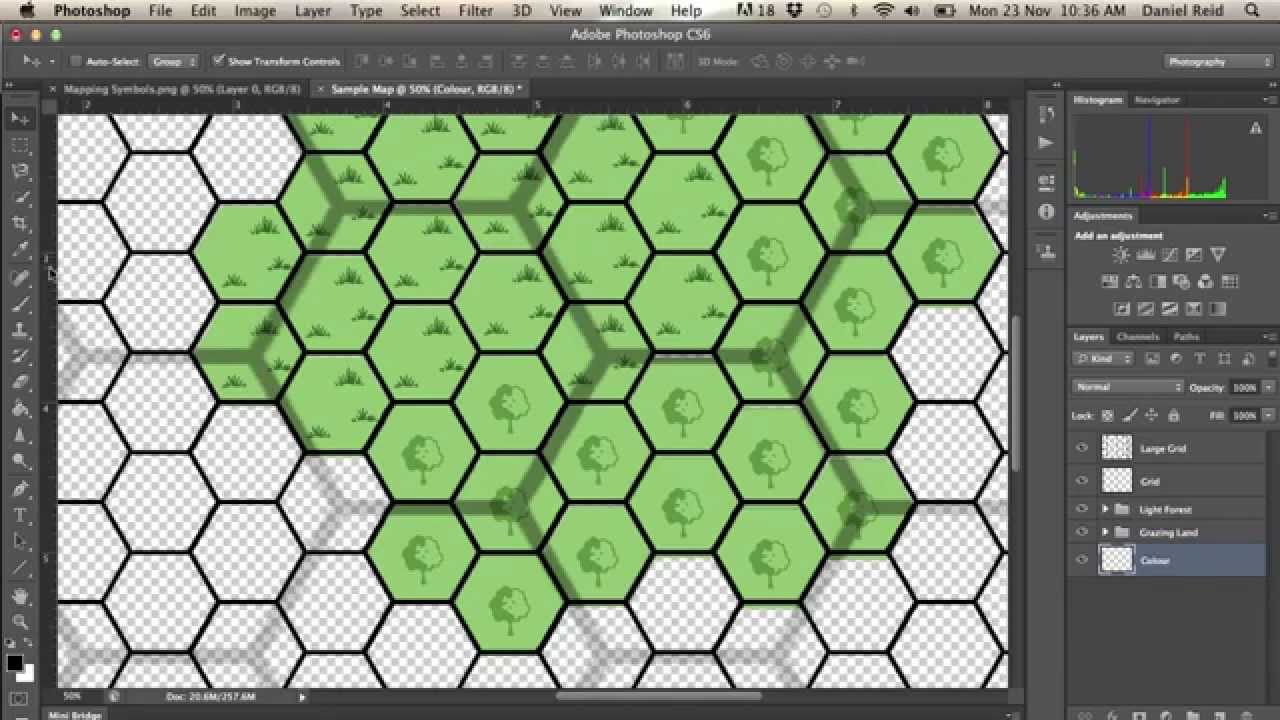Open the Photography workspace dropdown

pyautogui.click(x=1218, y=61)
